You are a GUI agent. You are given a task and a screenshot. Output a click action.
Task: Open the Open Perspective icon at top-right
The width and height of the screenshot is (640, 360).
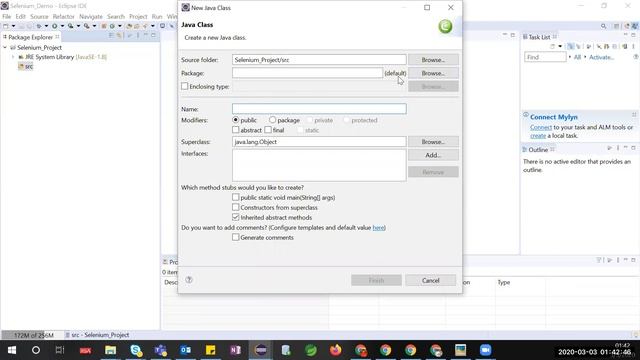[x=616, y=26]
